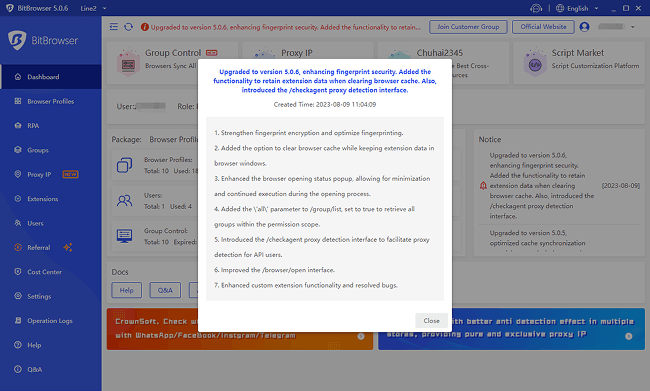This screenshot has width=650, height=391.
Task: Click the notice bell icon in Notice panel
Action: (x=483, y=186)
